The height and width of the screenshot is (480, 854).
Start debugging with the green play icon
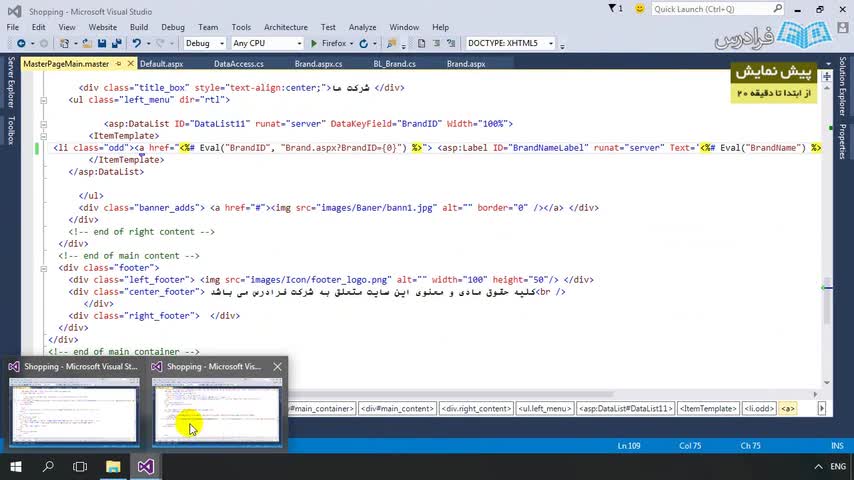(x=314, y=43)
